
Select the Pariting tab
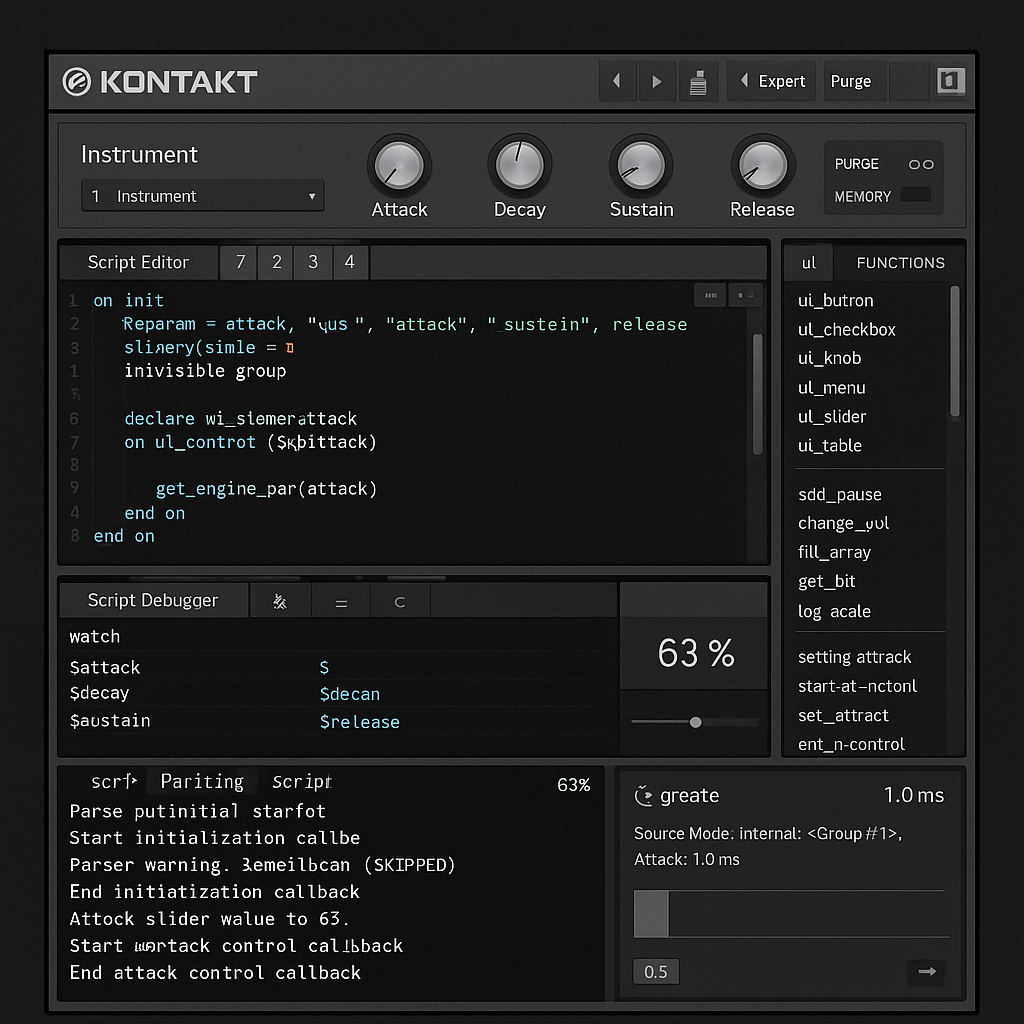[x=201, y=781]
